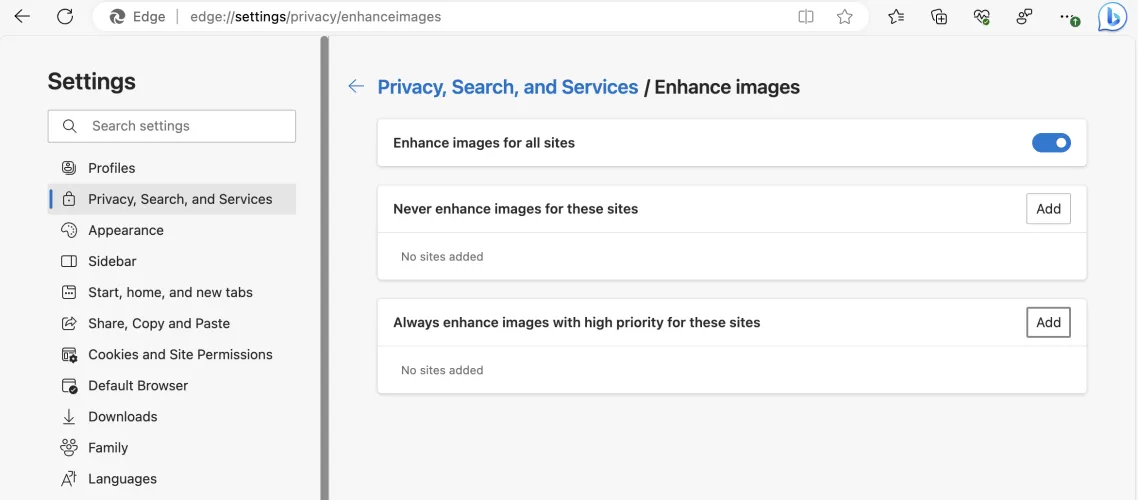This screenshot has width=1138, height=500.
Task: Go back using the blue arrow beside breadcrumb
Action: click(356, 87)
